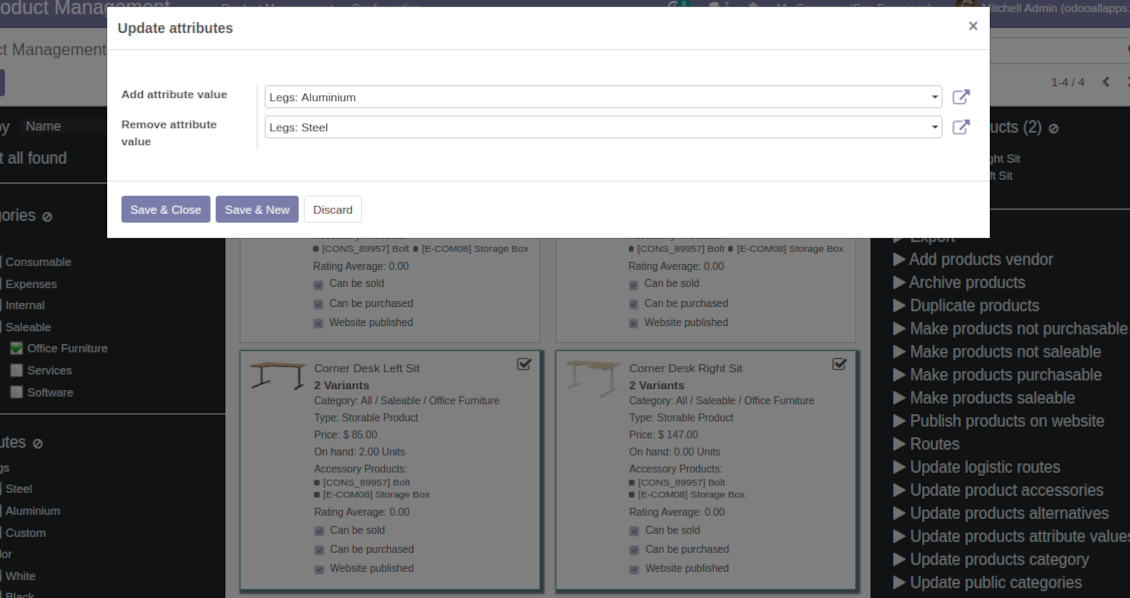The height and width of the screenshot is (598, 1130).
Task: Toggle Can be purchased on Corner Desk Left Sit
Action: click(319, 550)
